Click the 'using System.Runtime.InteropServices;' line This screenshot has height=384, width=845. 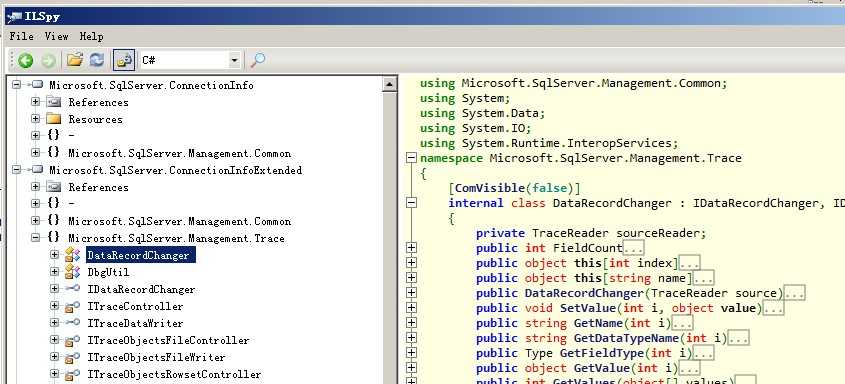click(x=549, y=143)
